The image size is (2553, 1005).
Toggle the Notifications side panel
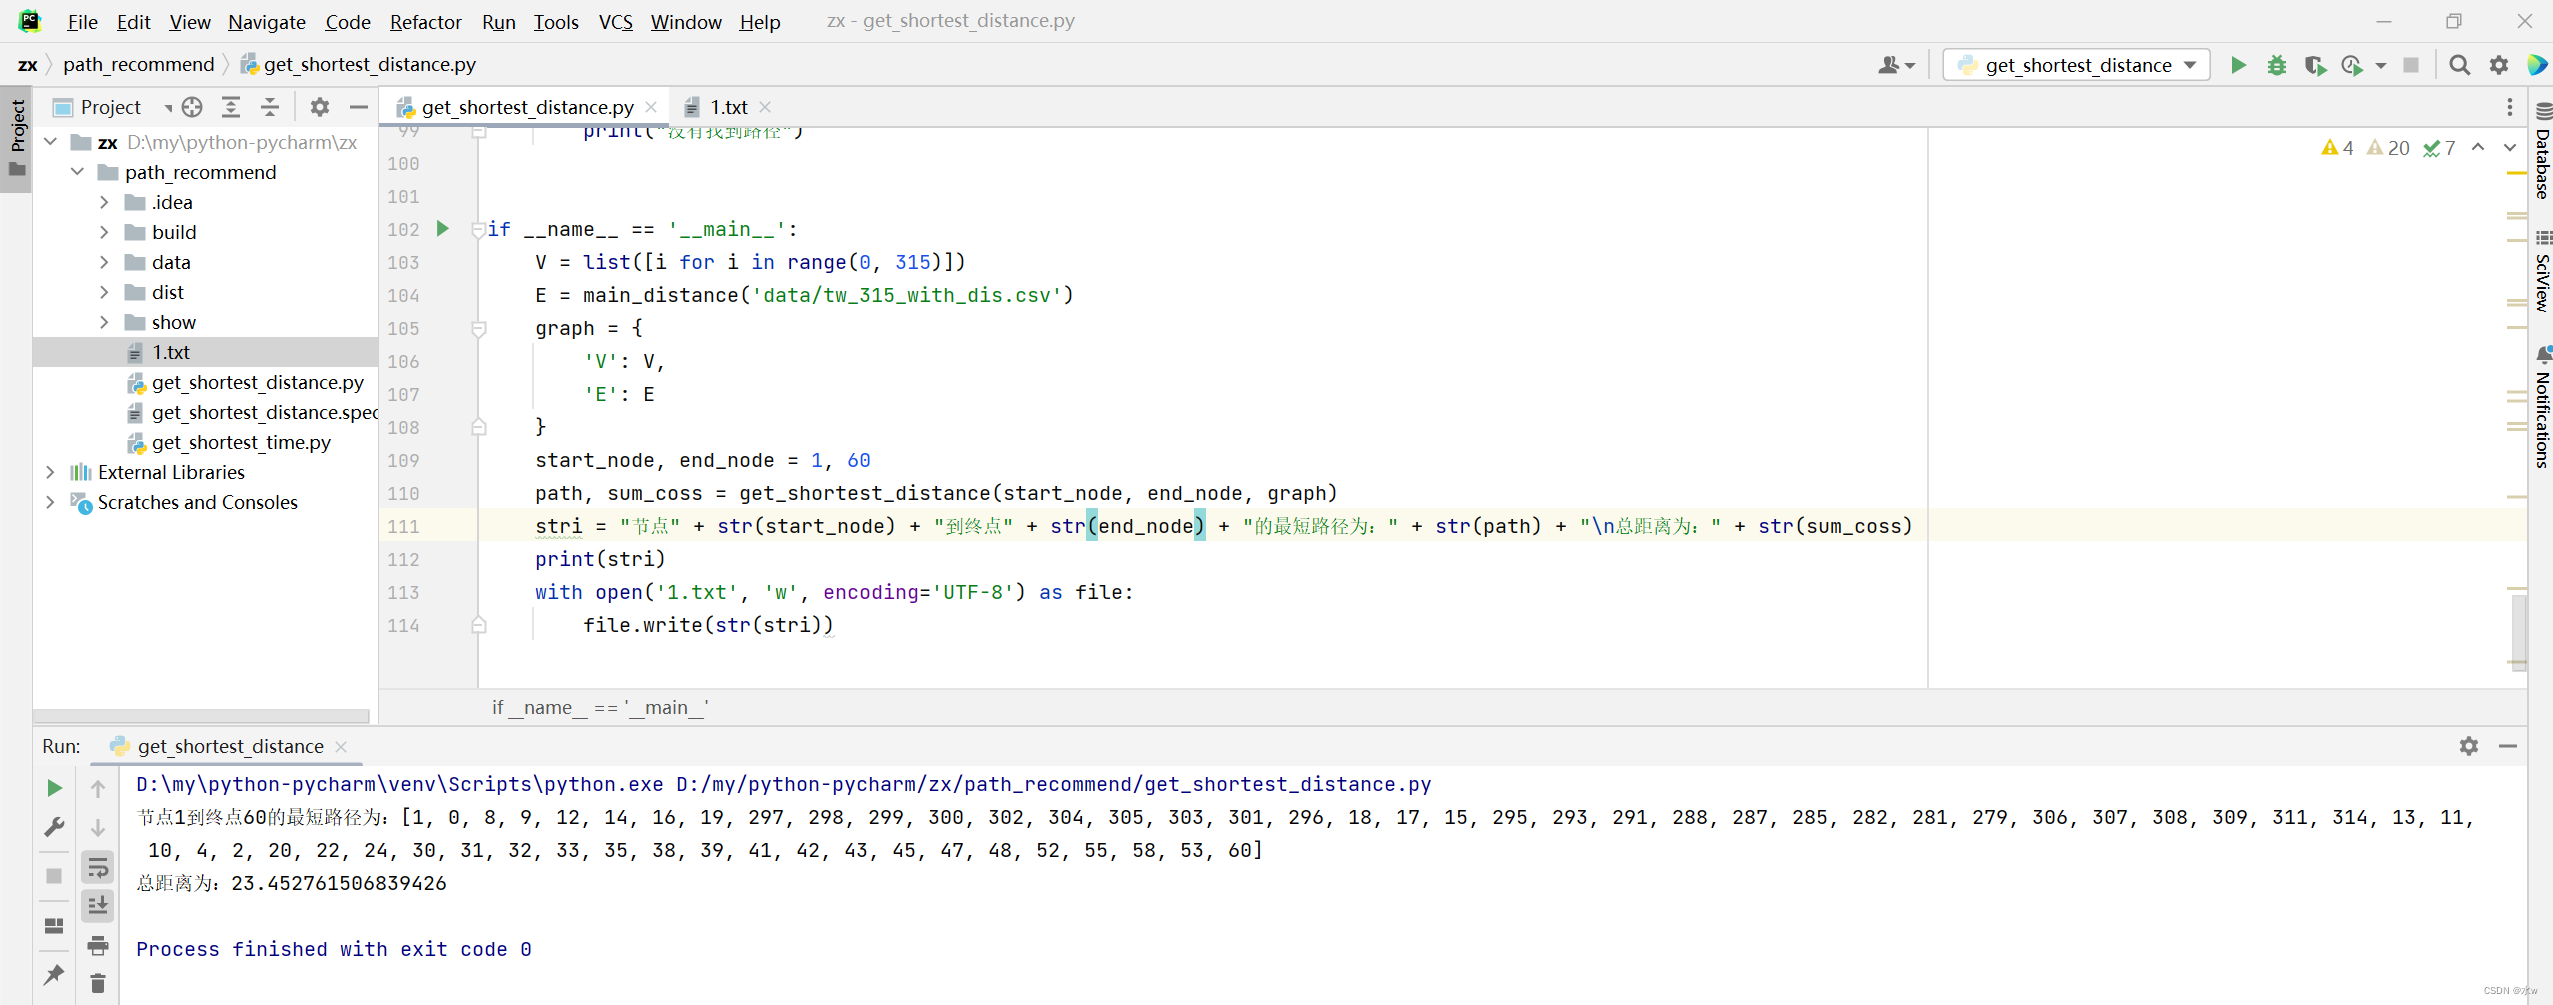2542,407
